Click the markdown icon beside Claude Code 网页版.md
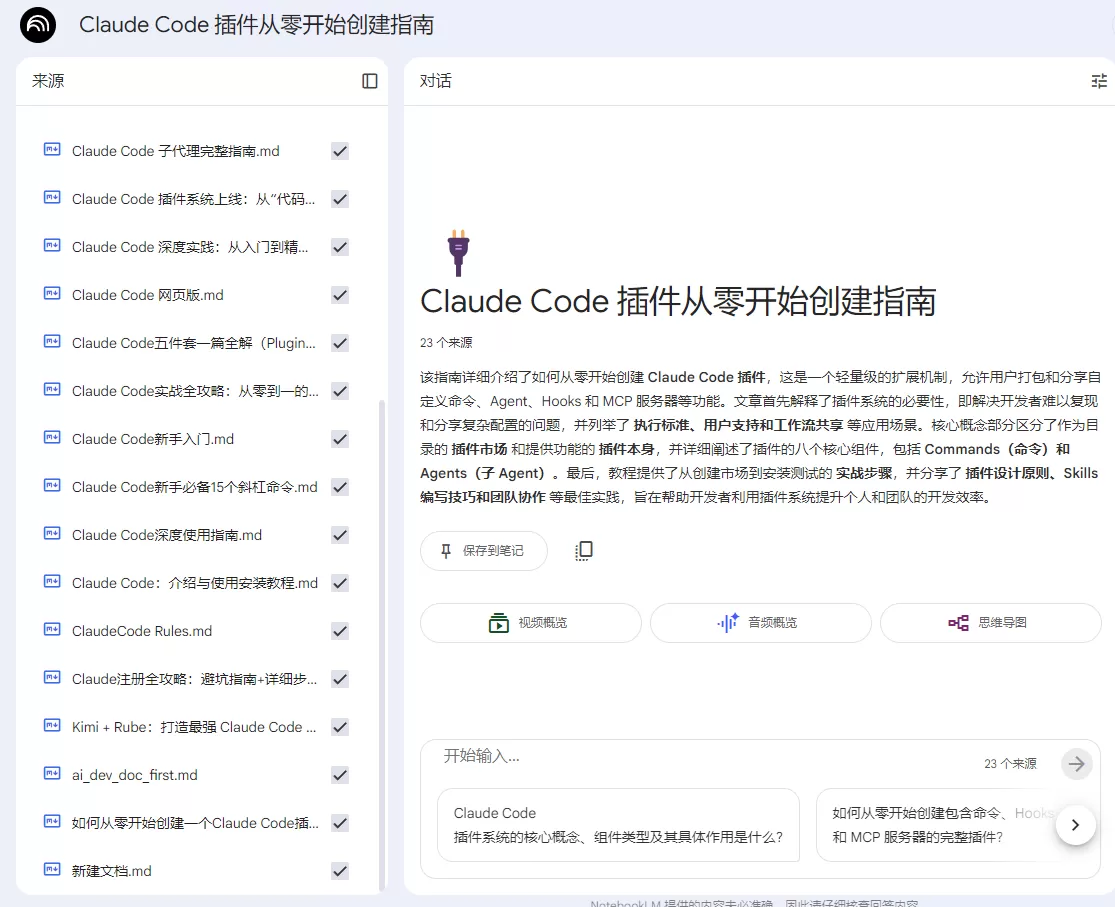This screenshot has width=1115, height=907. pyautogui.click(x=52, y=294)
